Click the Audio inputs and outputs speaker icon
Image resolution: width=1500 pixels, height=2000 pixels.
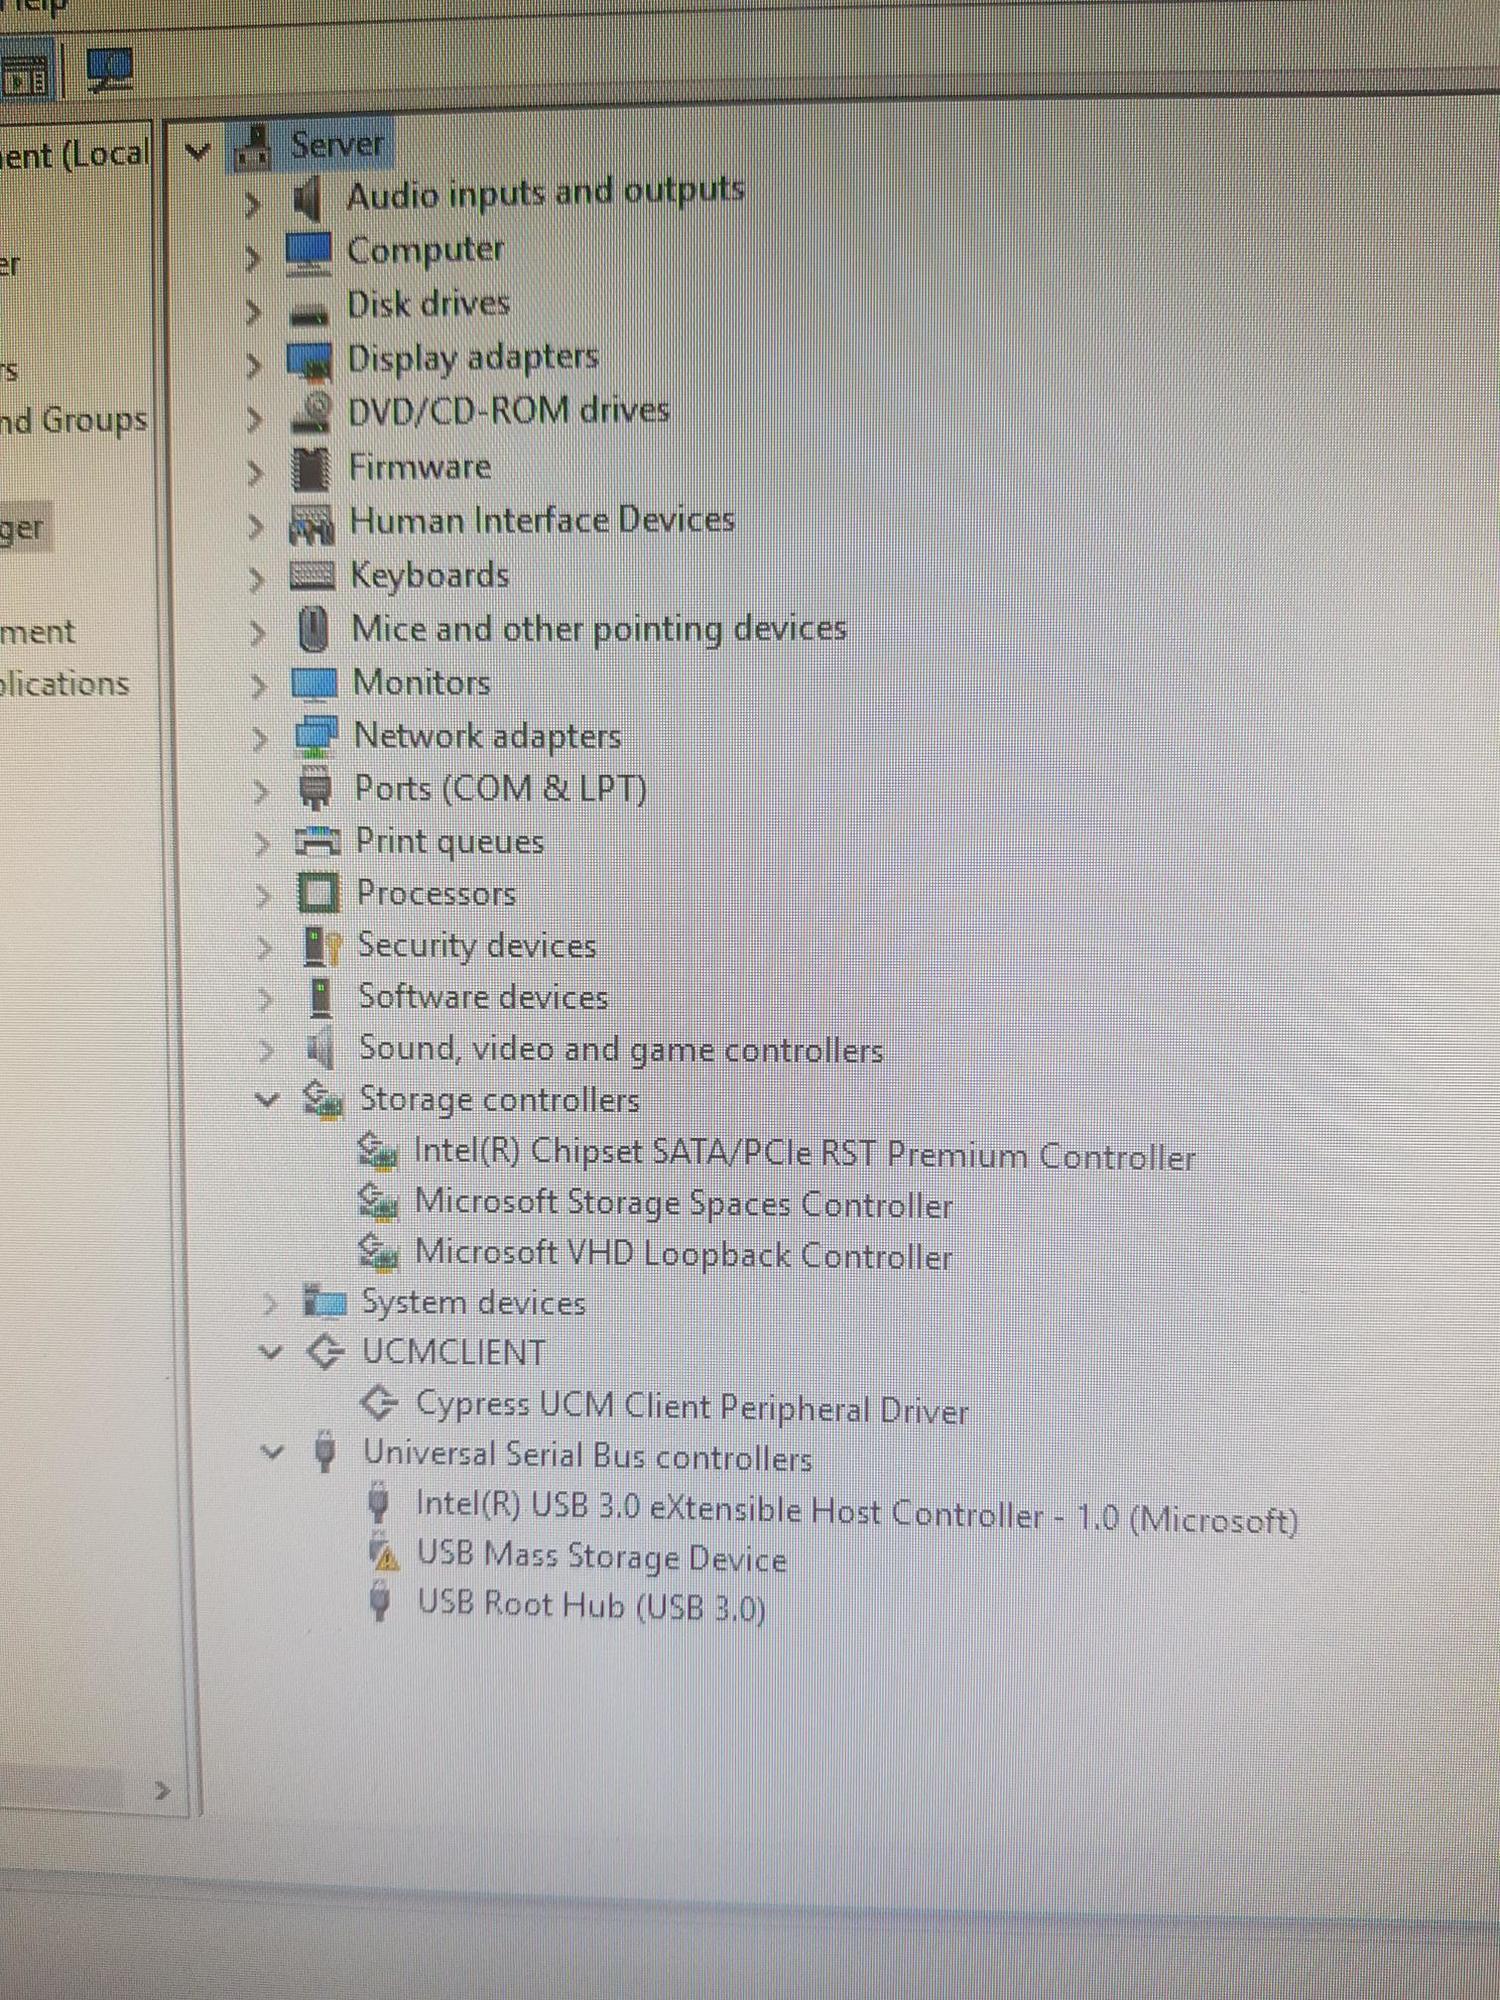(x=308, y=198)
